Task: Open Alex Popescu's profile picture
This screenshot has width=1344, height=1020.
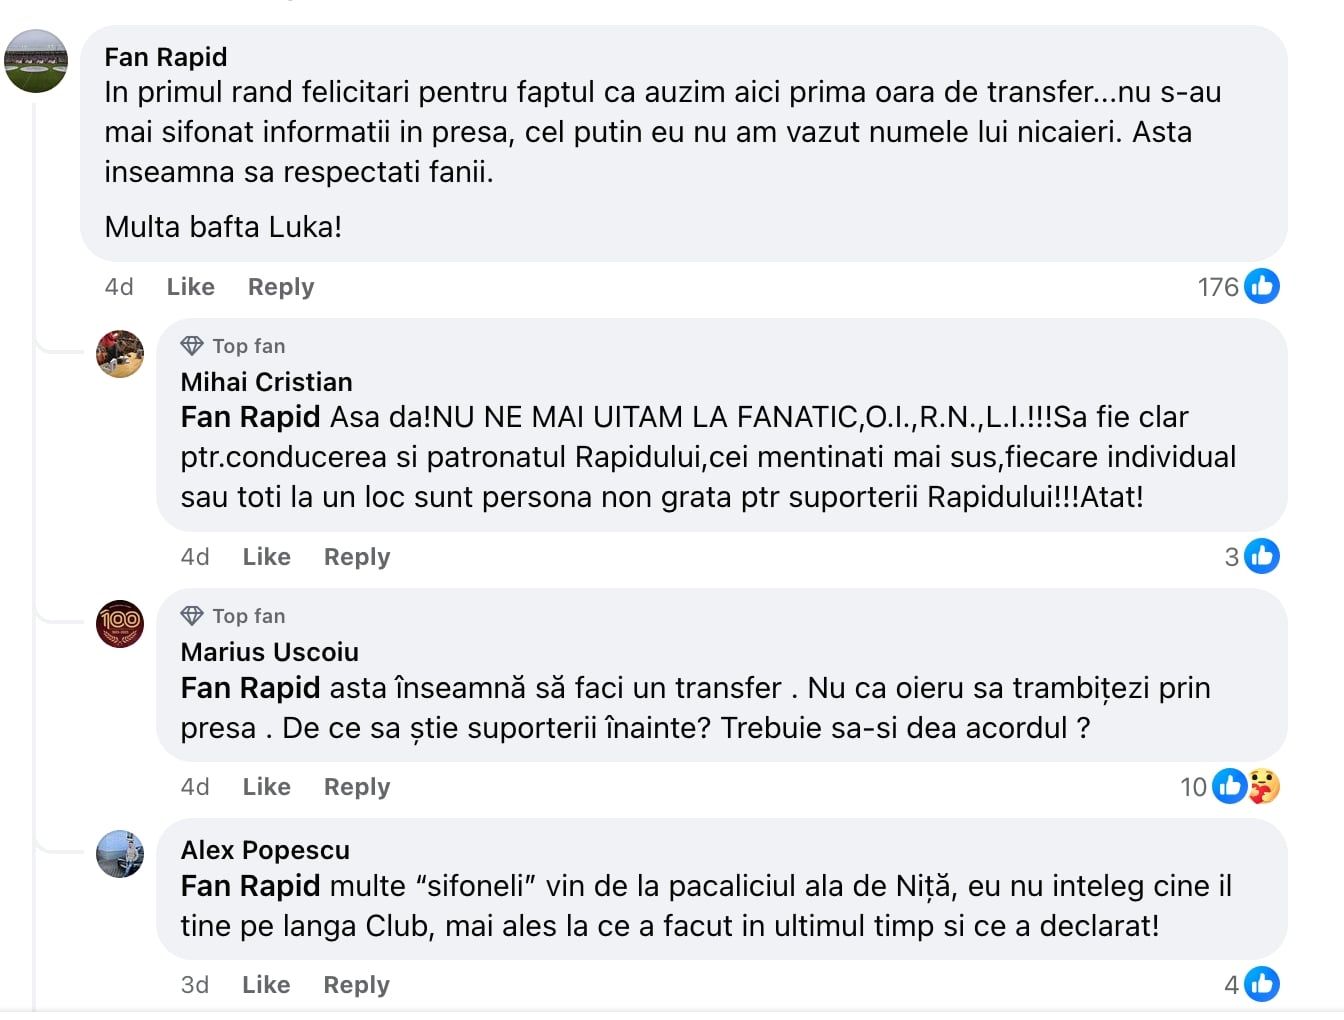Action: coord(120,855)
